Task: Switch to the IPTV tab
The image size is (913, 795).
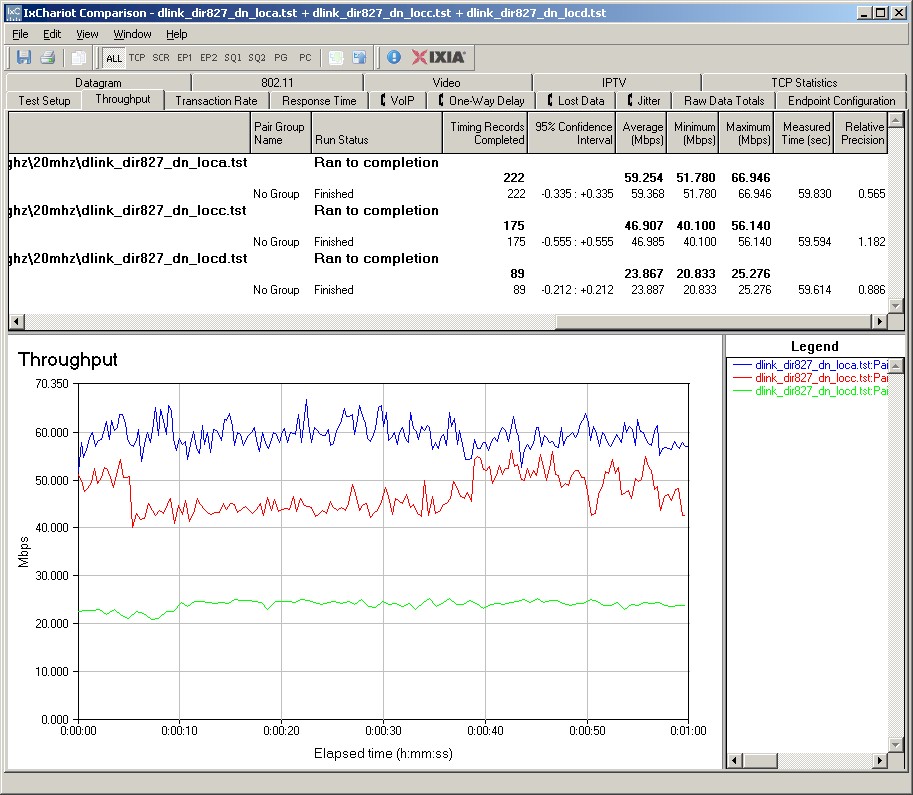Action: [x=614, y=83]
